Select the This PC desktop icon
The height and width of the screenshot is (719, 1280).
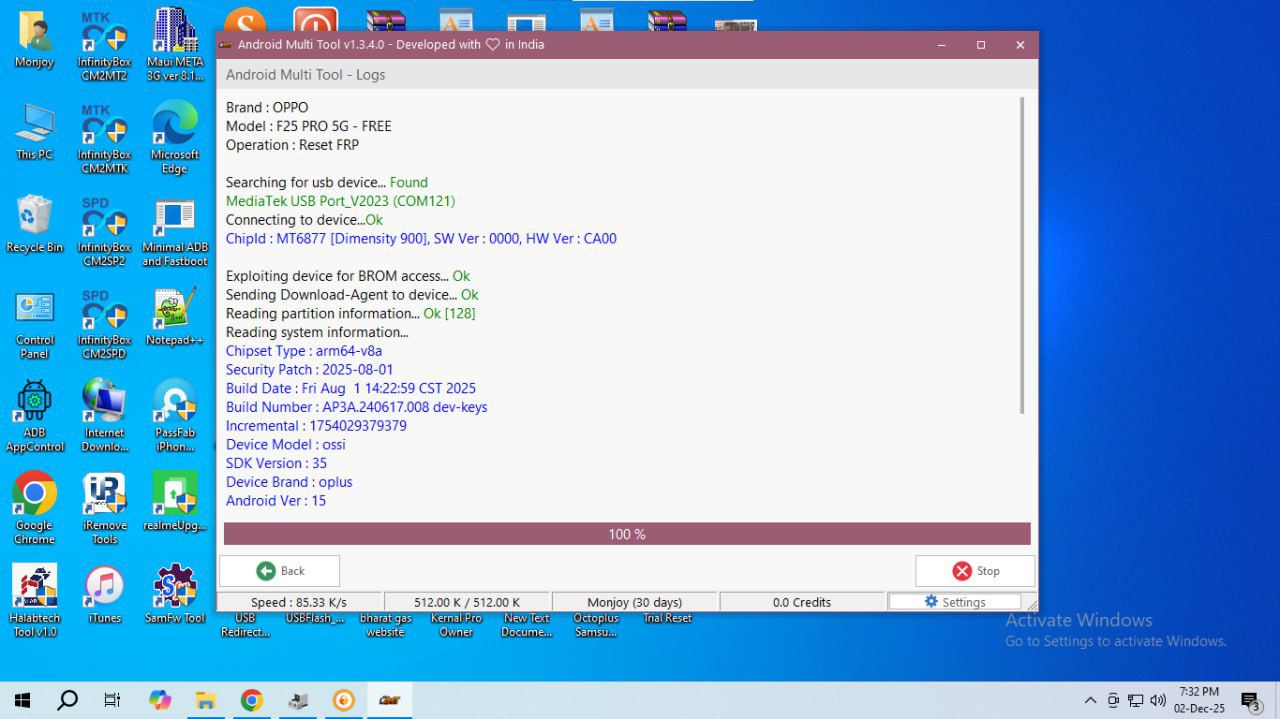(x=35, y=132)
